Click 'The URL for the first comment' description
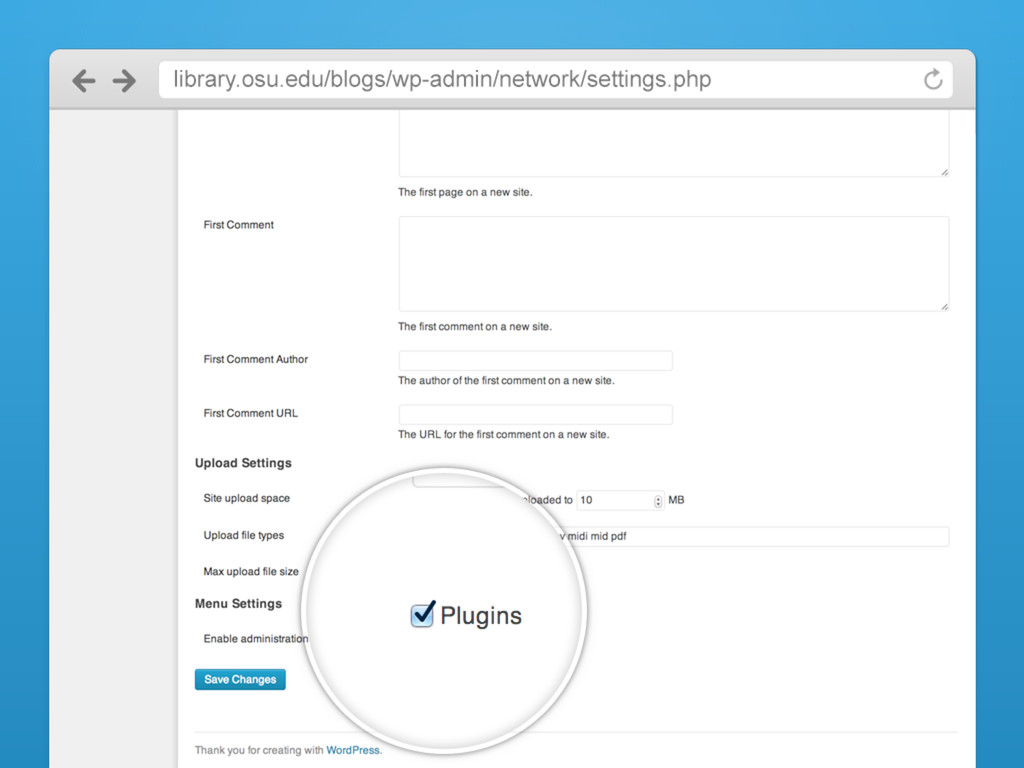The height and width of the screenshot is (768, 1024). point(504,435)
